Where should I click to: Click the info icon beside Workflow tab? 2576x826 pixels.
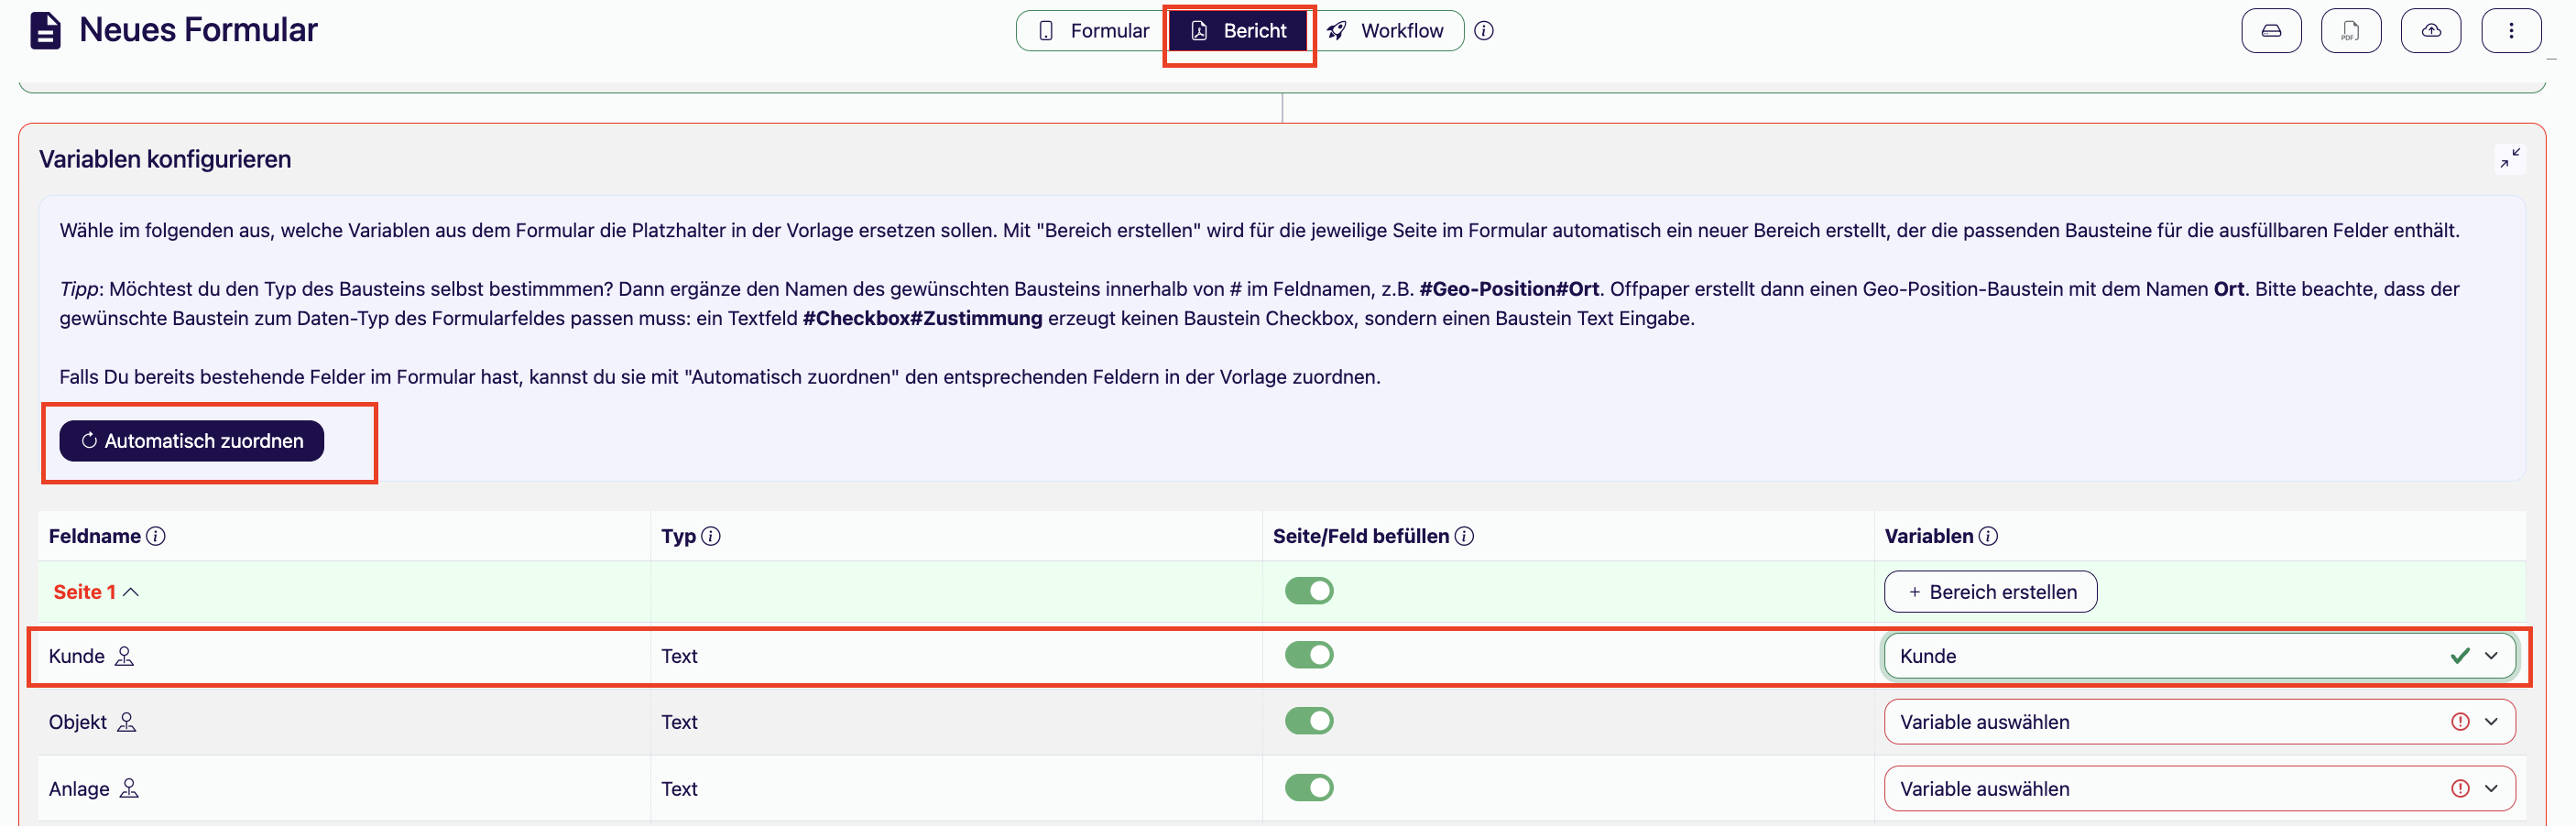click(1484, 31)
